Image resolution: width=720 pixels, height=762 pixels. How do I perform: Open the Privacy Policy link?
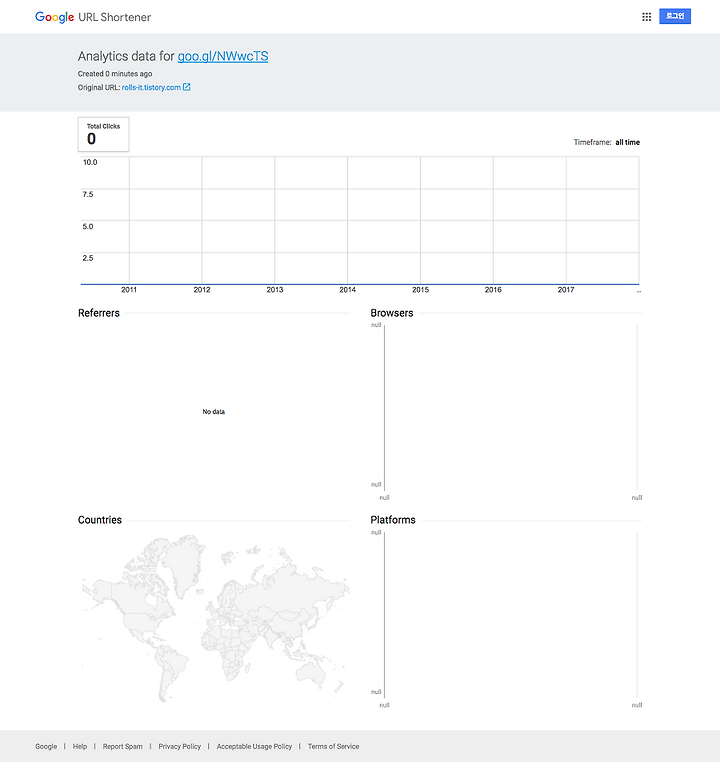pyautogui.click(x=179, y=746)
